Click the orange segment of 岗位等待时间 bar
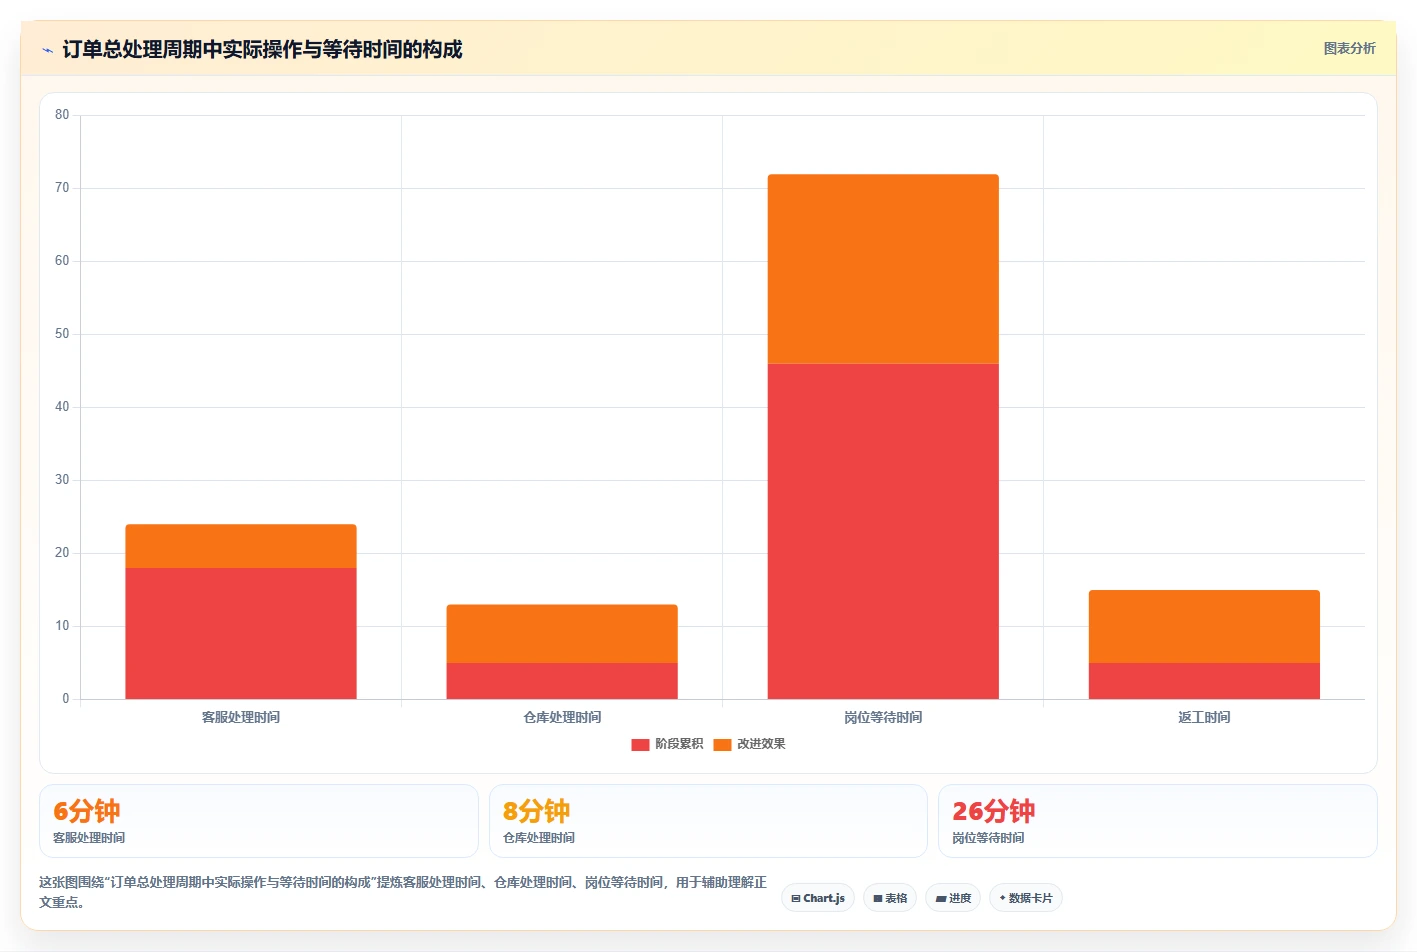Viewport: 1417px width, 952px height. pyautogui.click(x=883, y=269)
